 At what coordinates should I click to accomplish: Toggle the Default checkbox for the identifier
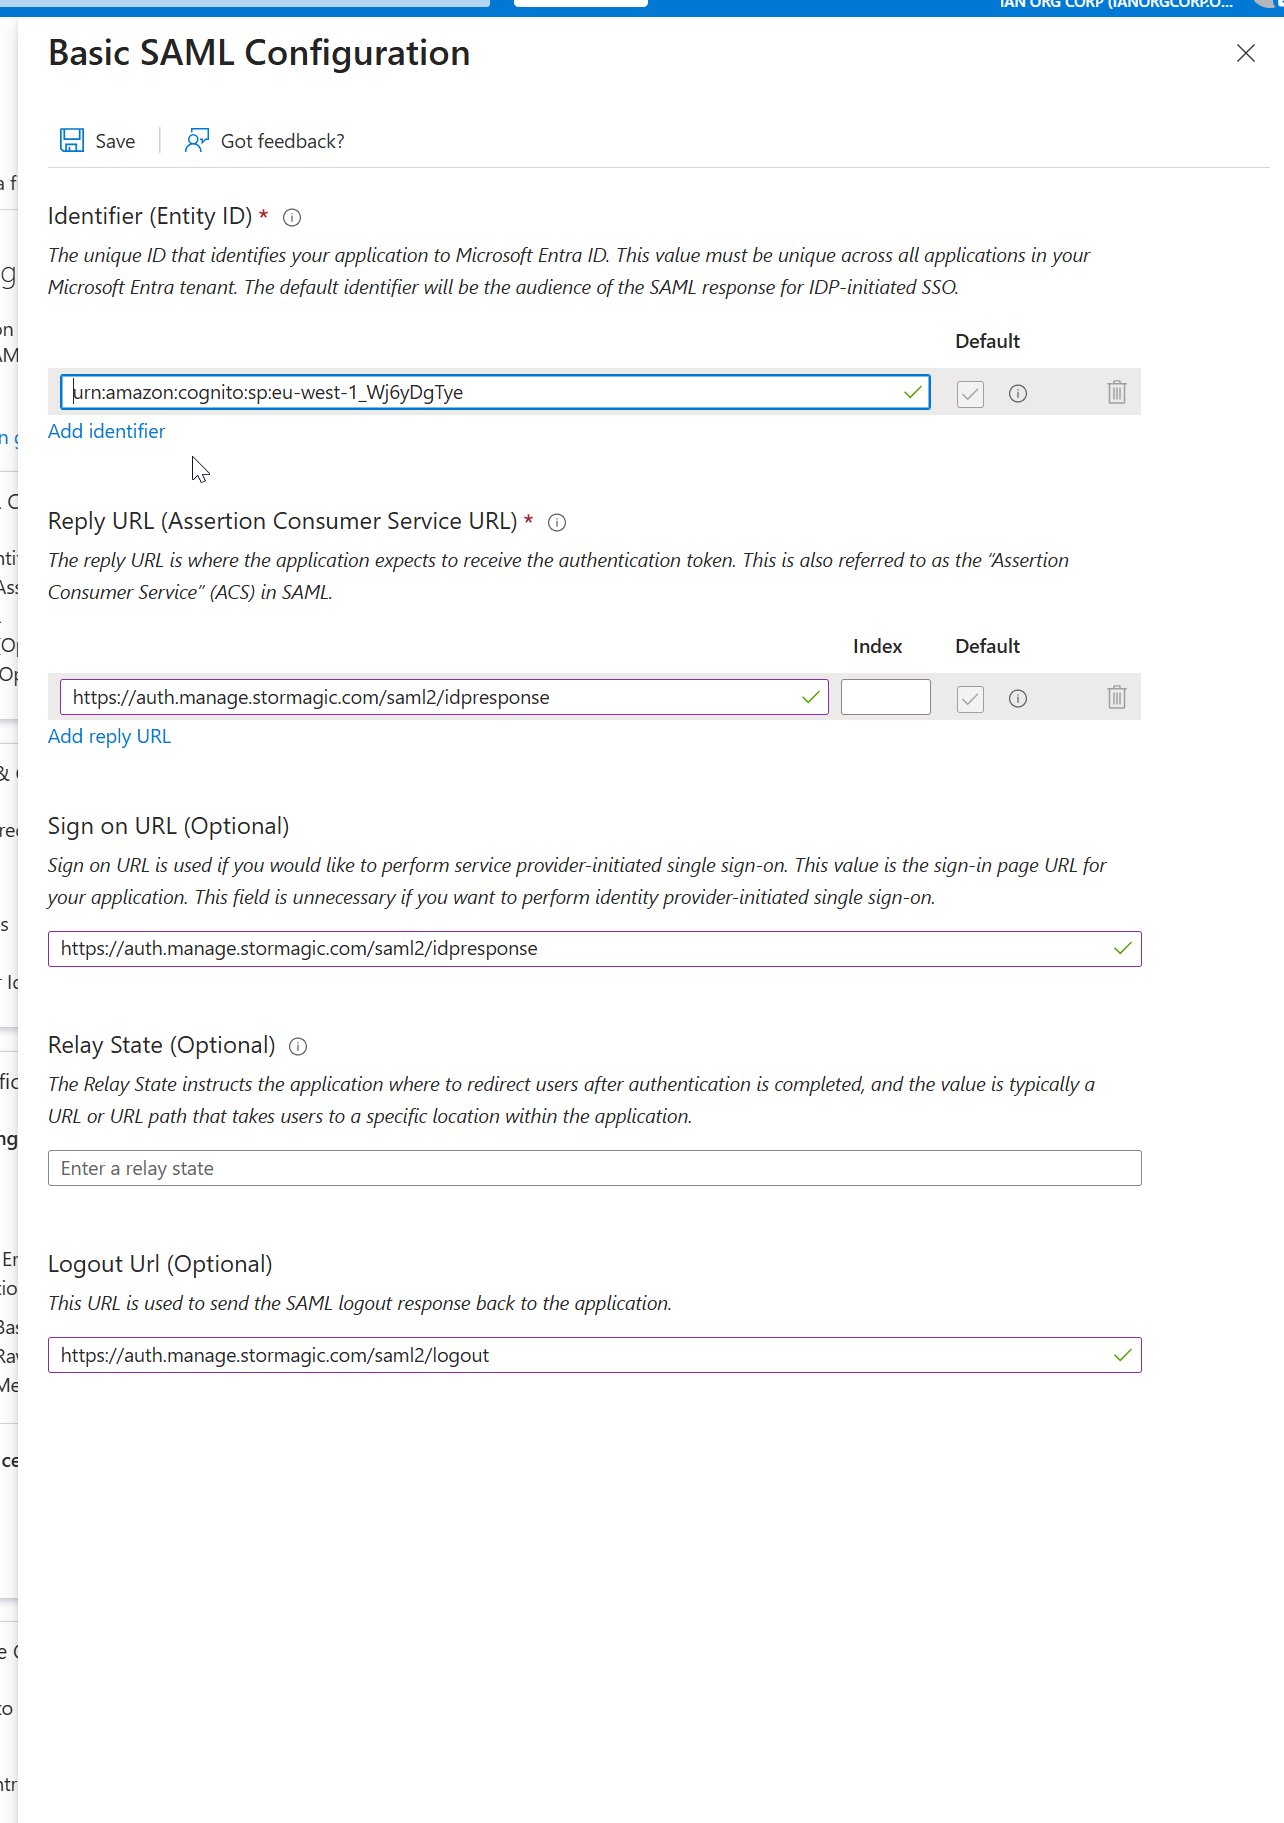(970, 393)
